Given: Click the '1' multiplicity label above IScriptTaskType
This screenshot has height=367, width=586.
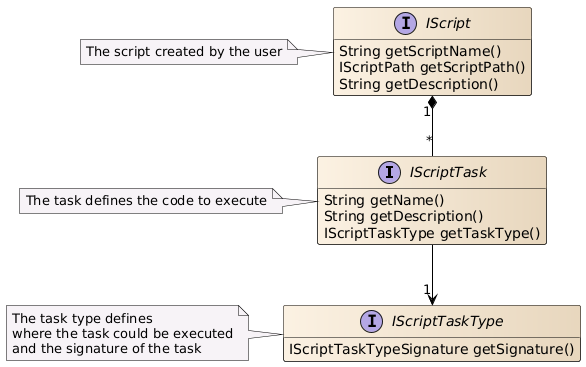Looking at the screenshot, I should click(x=427, y=289).
